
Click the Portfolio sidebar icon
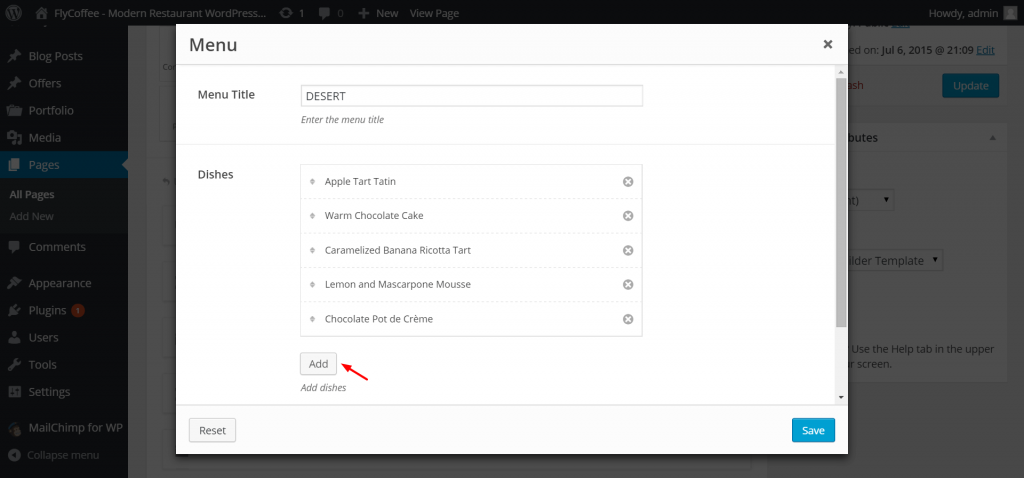click(x=14, y=110)
